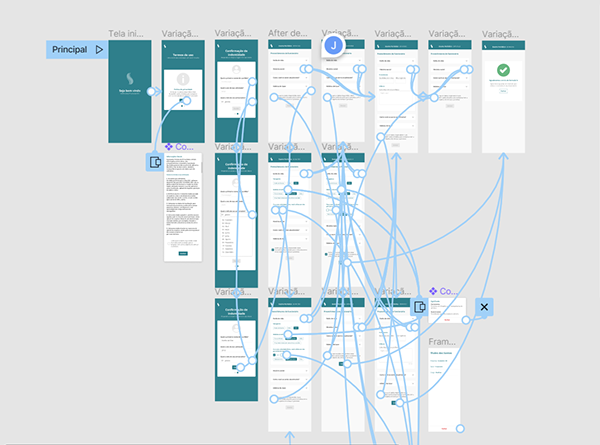Click the Principal flow play arrow
The height and width of the screenshot is (445, 600).
pyautogui.click(x=99, y=49)
